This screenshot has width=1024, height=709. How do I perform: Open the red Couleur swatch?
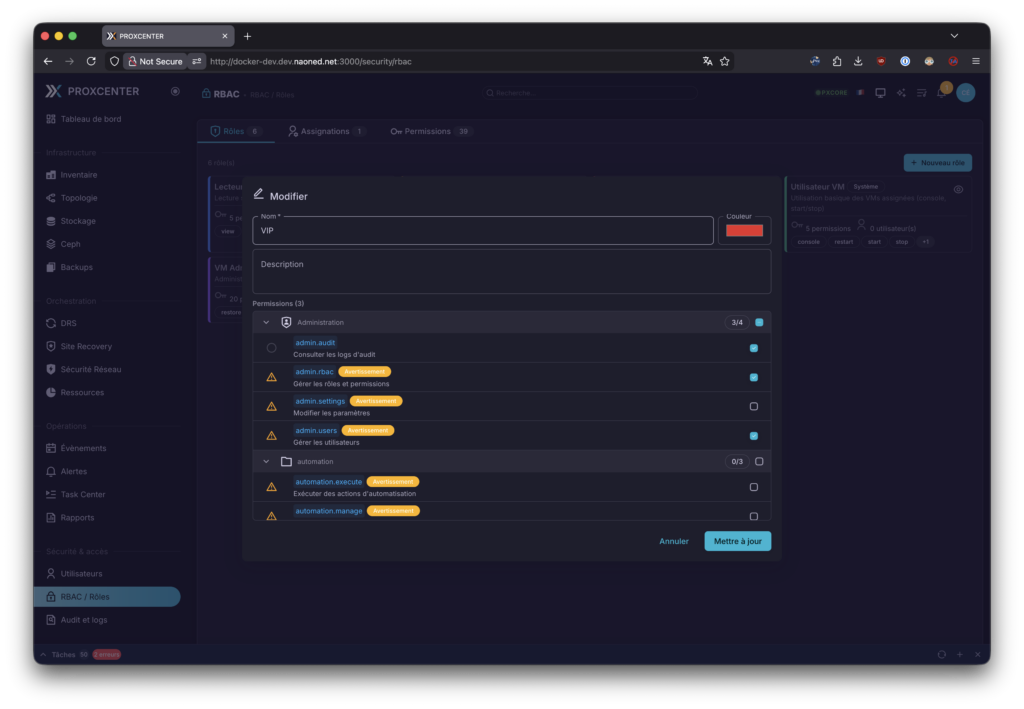pos(744,231)
